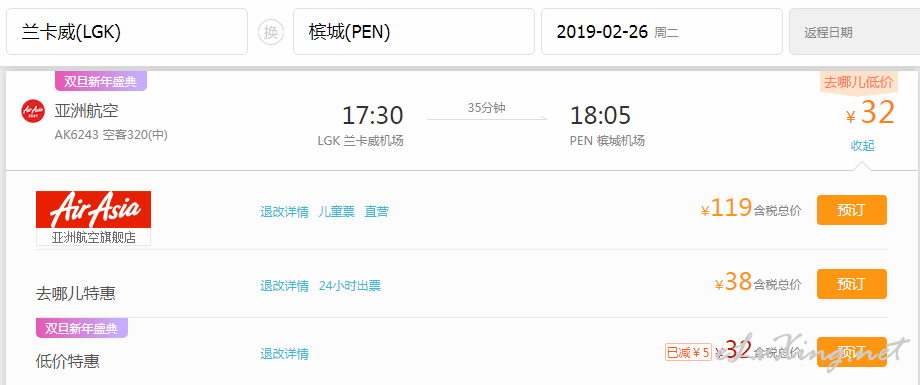Open departure date picker 2019-02-26
This screenshot has height=385, width=920.
click(662, 32)
